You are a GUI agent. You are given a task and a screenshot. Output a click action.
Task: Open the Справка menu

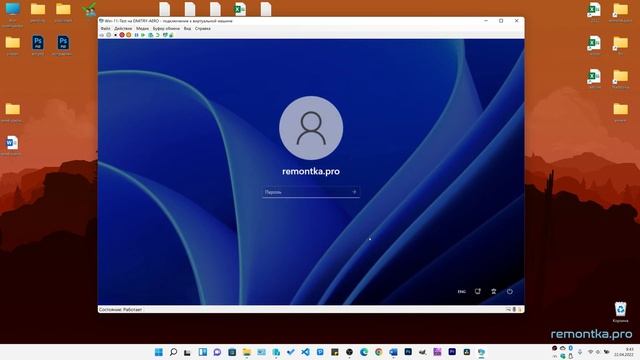click(x=203, y=29)
